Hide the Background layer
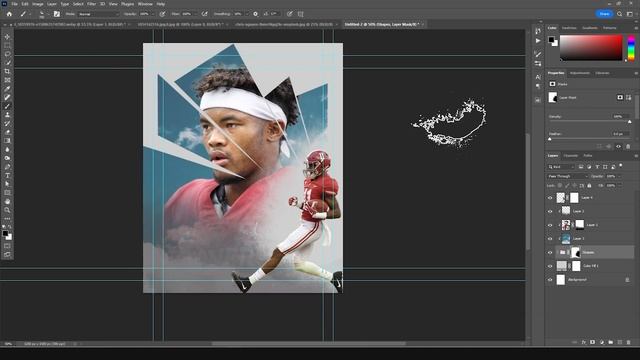Screen dimensions: 640x360 pos(550,280)
